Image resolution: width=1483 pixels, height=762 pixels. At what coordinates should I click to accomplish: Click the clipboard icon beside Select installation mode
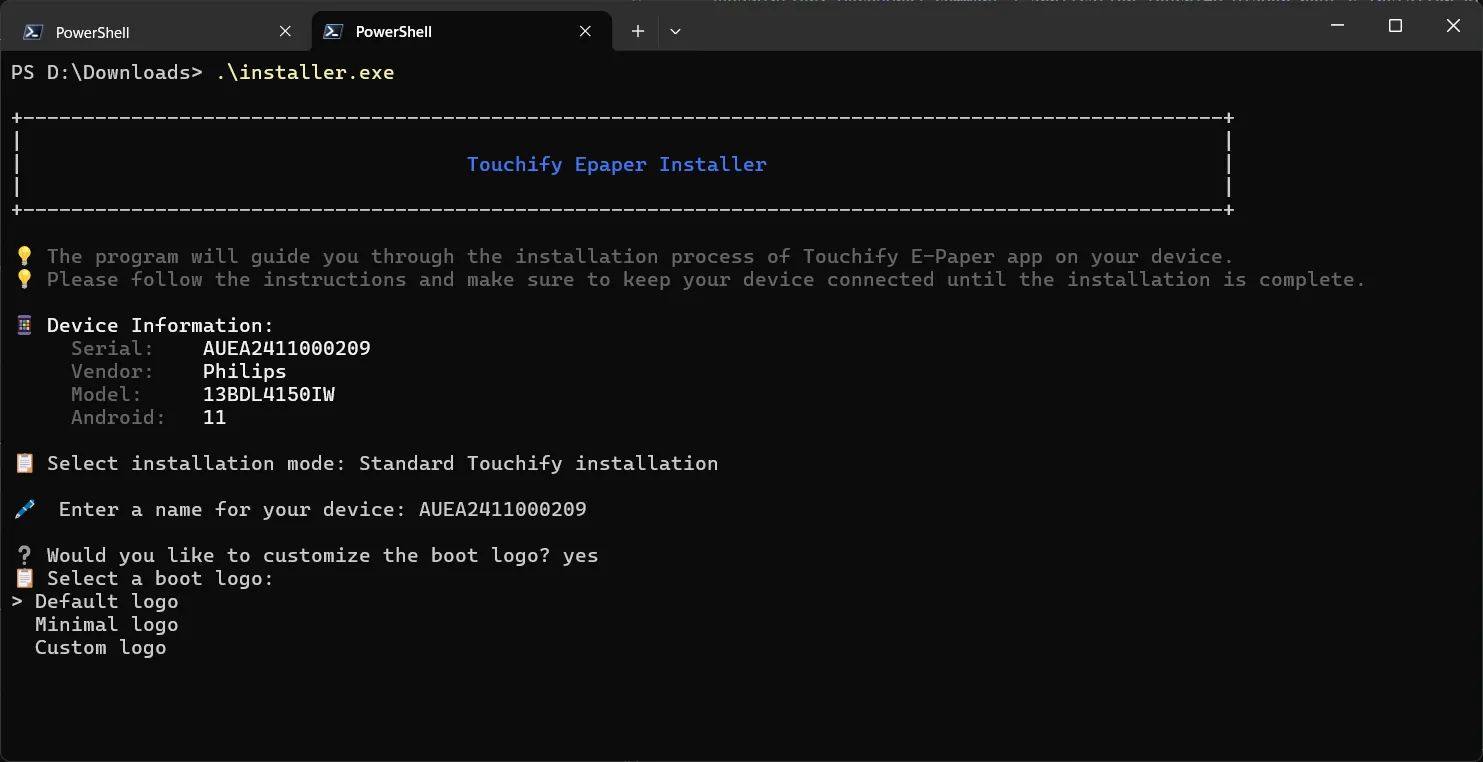point(24,464)
